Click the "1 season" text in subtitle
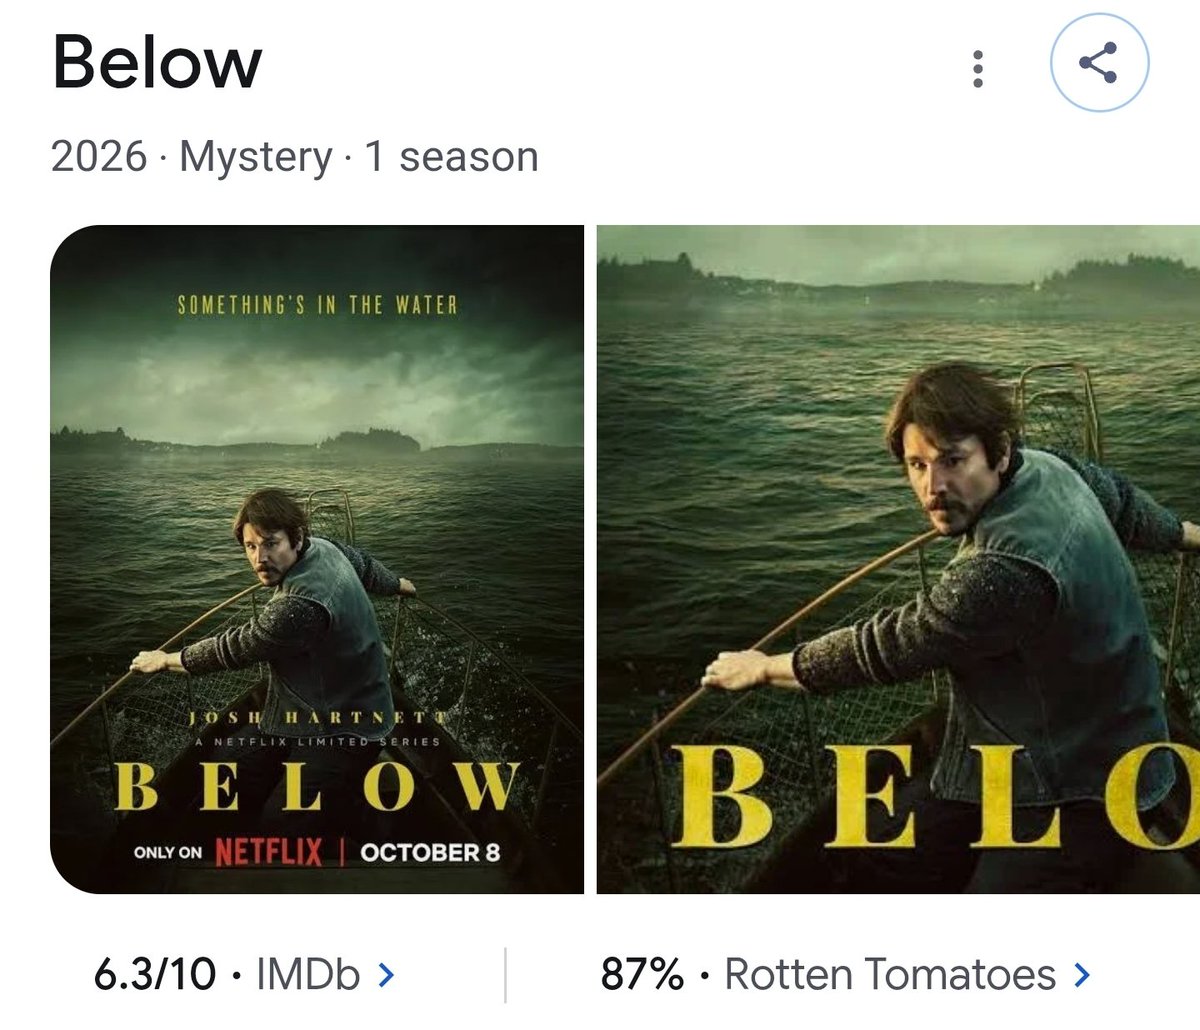Image resolution: width=1200 pixels, height=1030 pixels. tap(451, 157)
